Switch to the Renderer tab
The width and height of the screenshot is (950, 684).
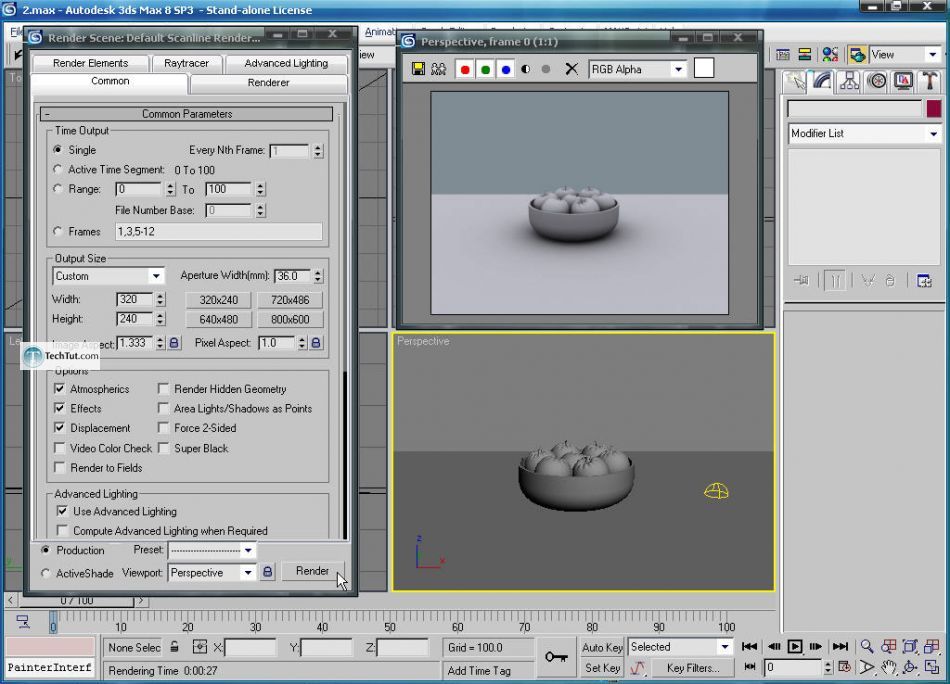(268, 82)
